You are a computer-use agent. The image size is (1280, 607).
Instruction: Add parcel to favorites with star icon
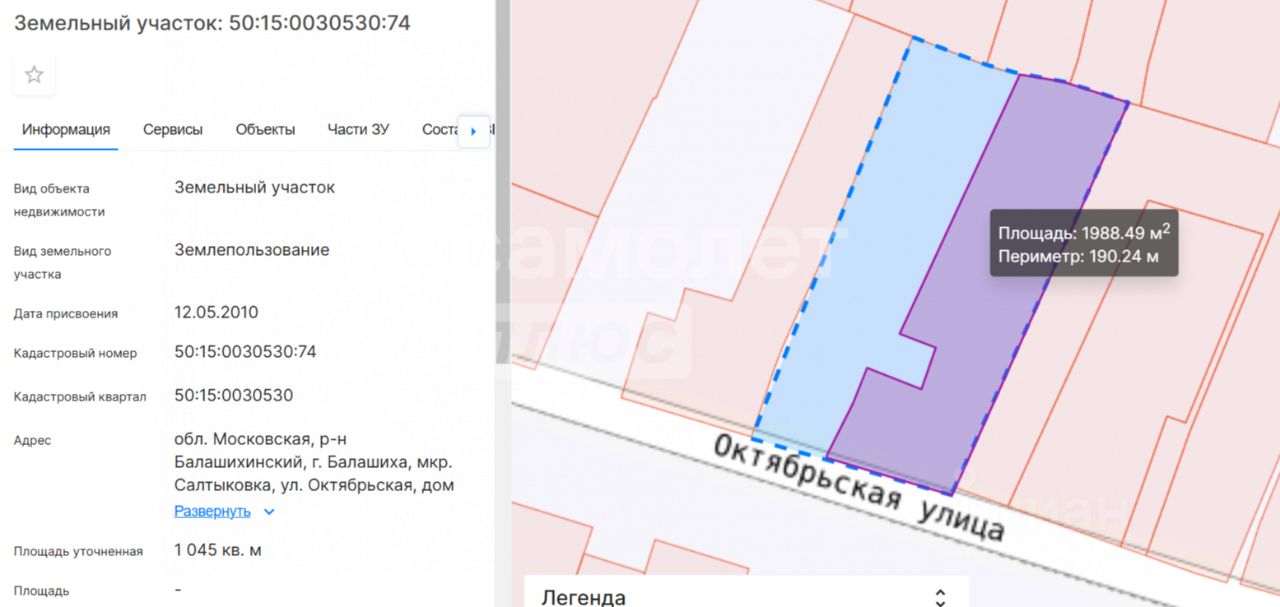click(x=34, y=75)
